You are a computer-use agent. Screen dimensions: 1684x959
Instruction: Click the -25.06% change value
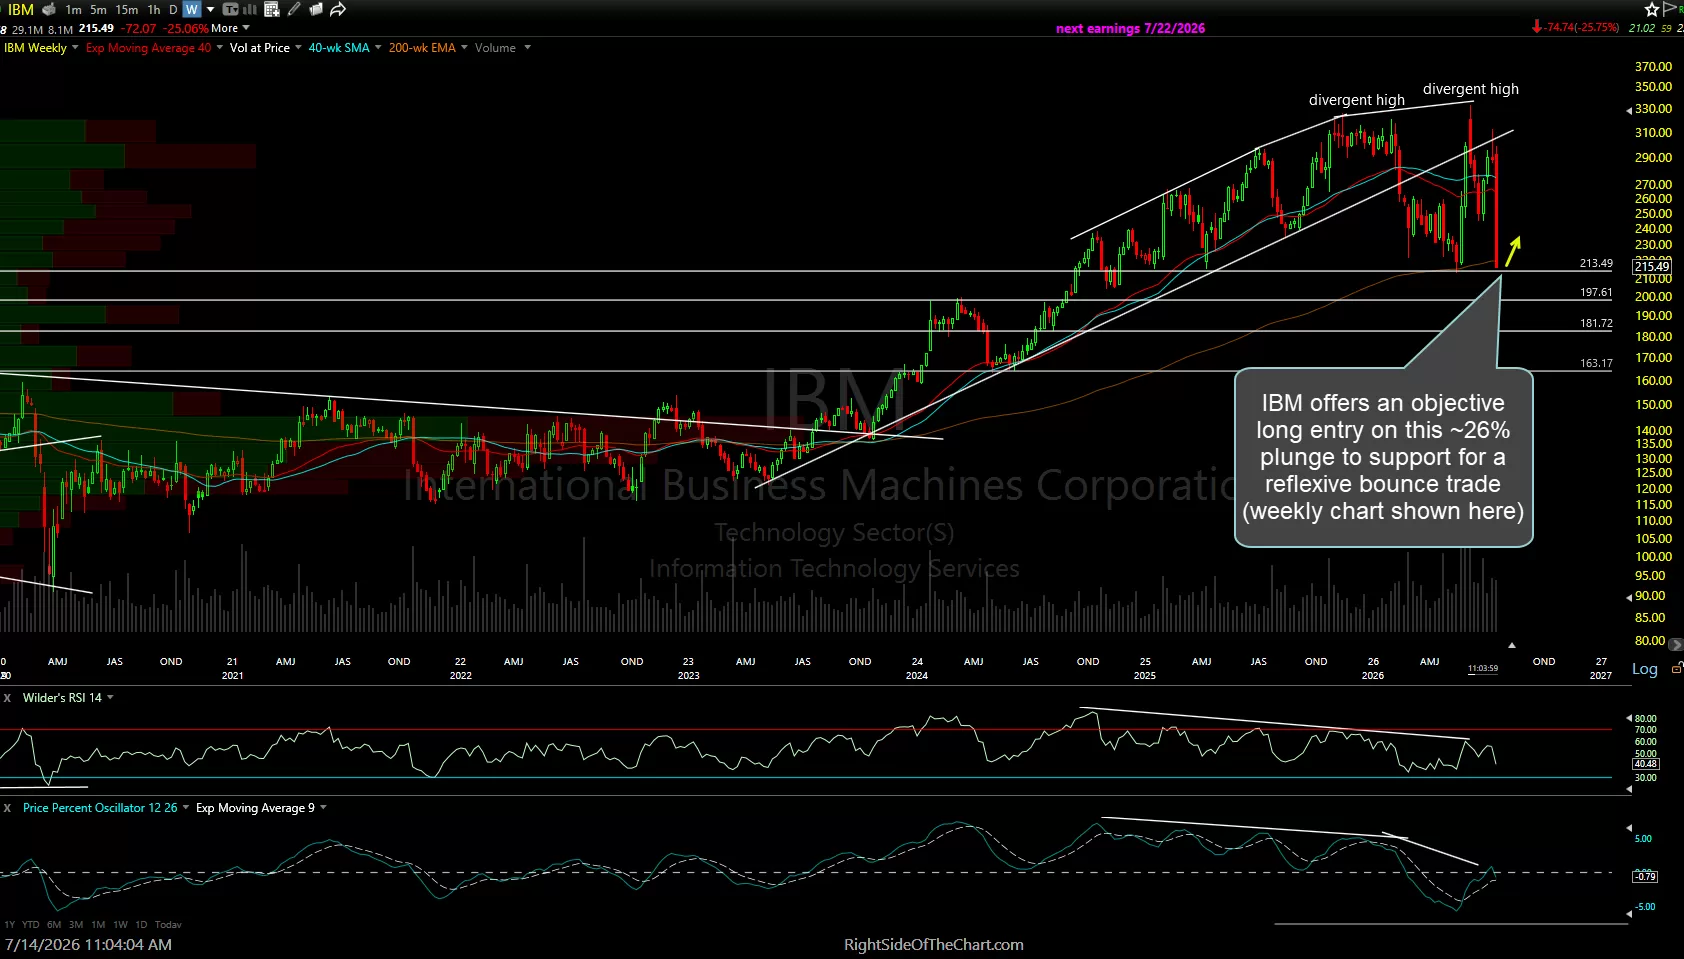(x=186, y=28)
